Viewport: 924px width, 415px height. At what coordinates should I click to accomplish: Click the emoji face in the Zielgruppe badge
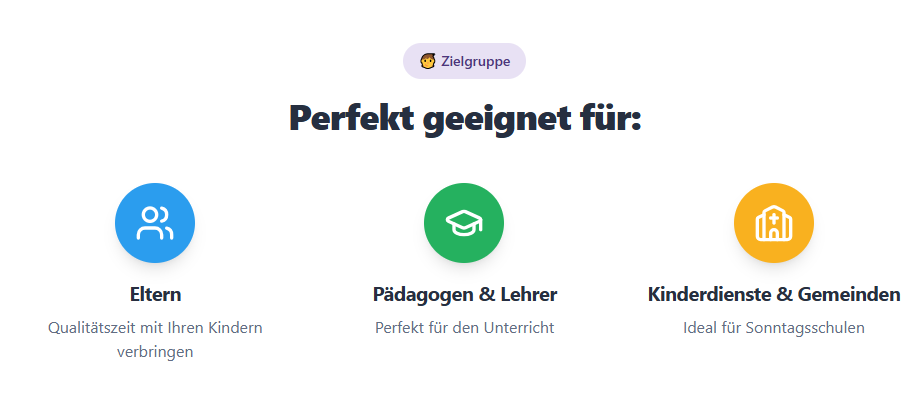pos(428,61)
